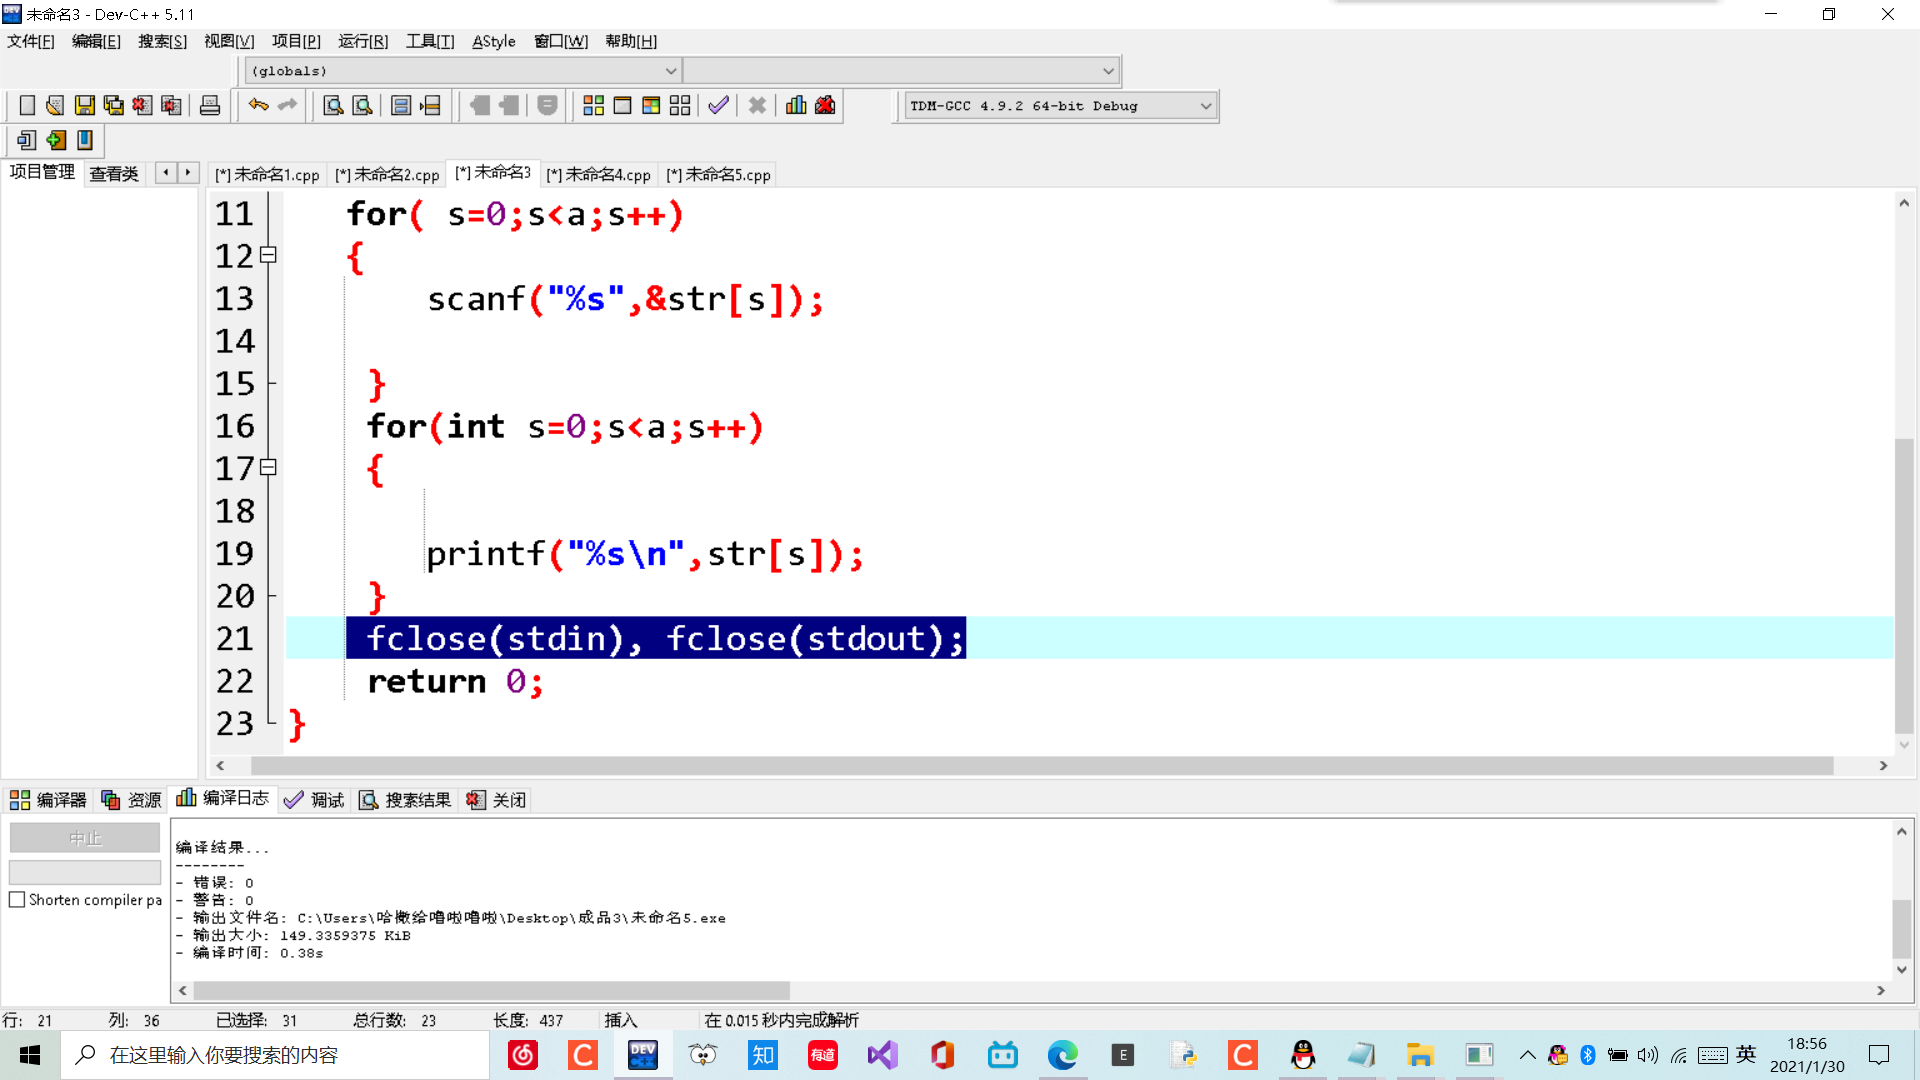1920x1080 pixels.
Task: Click the profile analysis bar chart icon
Action: [796, 106]
